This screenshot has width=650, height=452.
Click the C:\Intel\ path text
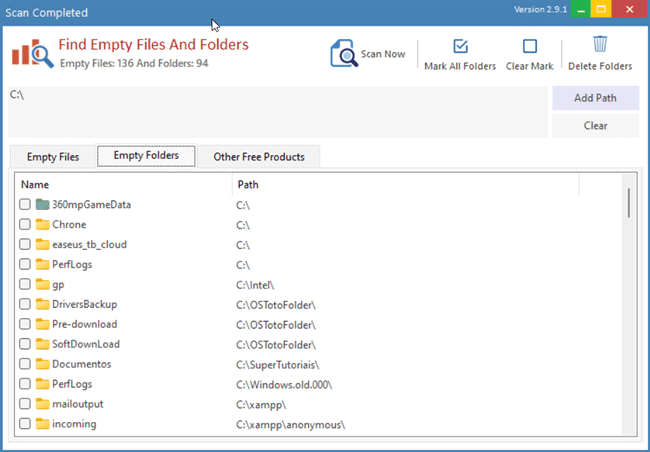255,285
